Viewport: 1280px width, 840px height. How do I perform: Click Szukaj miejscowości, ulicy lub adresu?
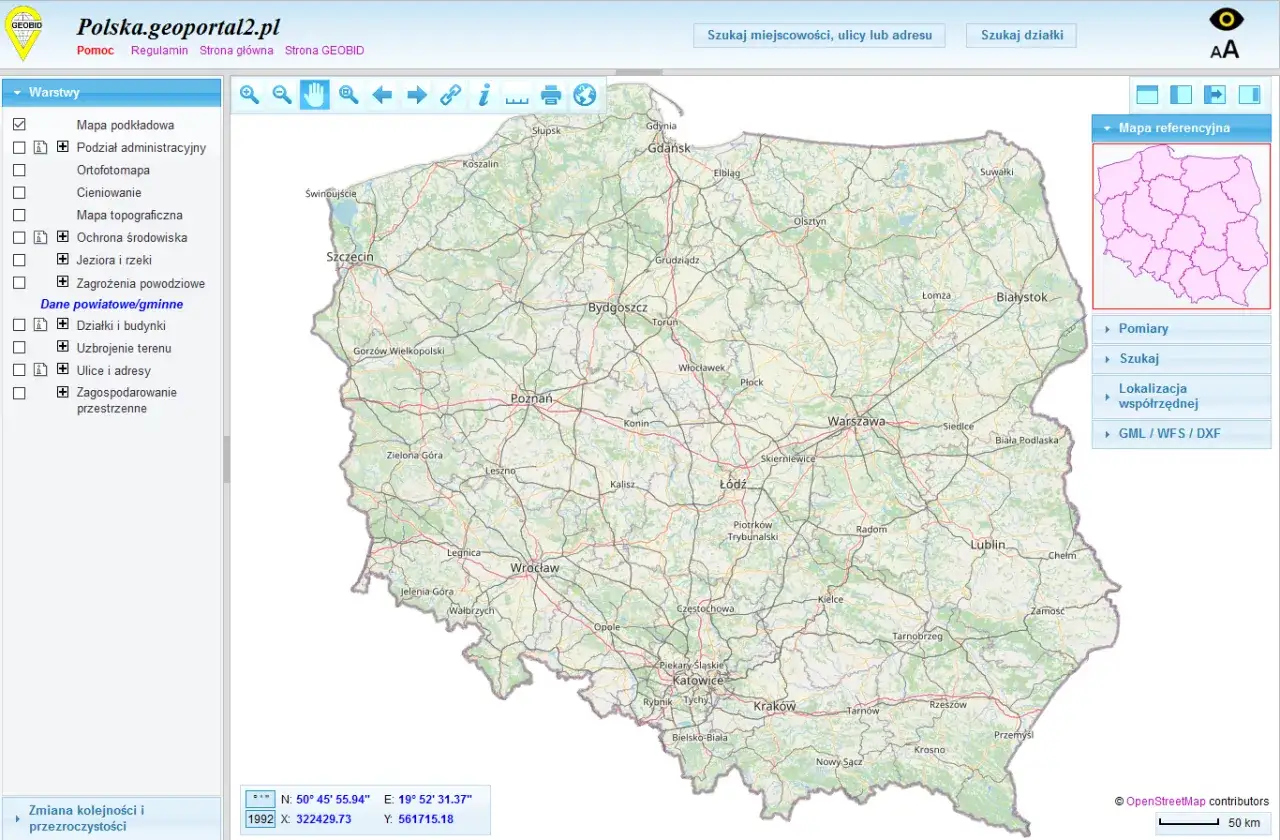[819, 35]
